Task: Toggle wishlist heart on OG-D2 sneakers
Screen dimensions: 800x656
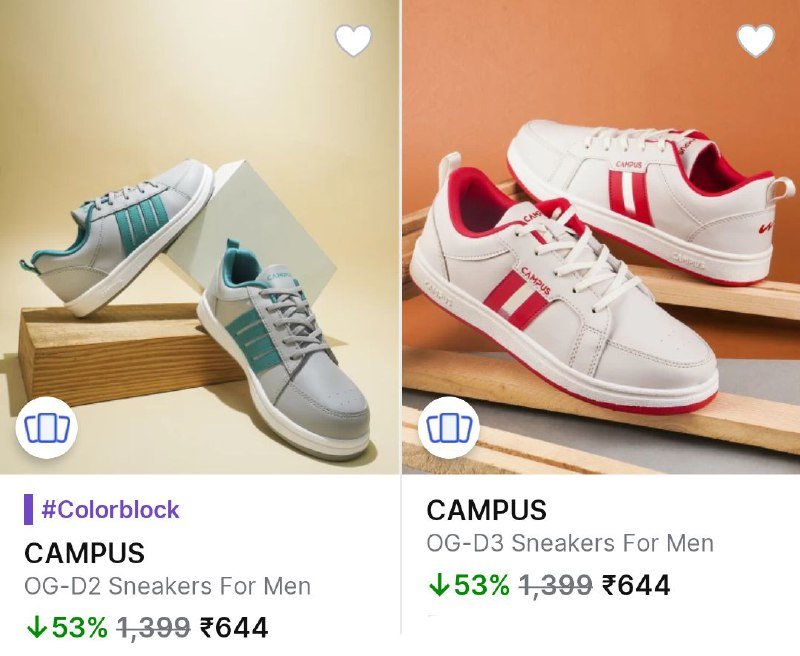Action: tap(354, 40)
